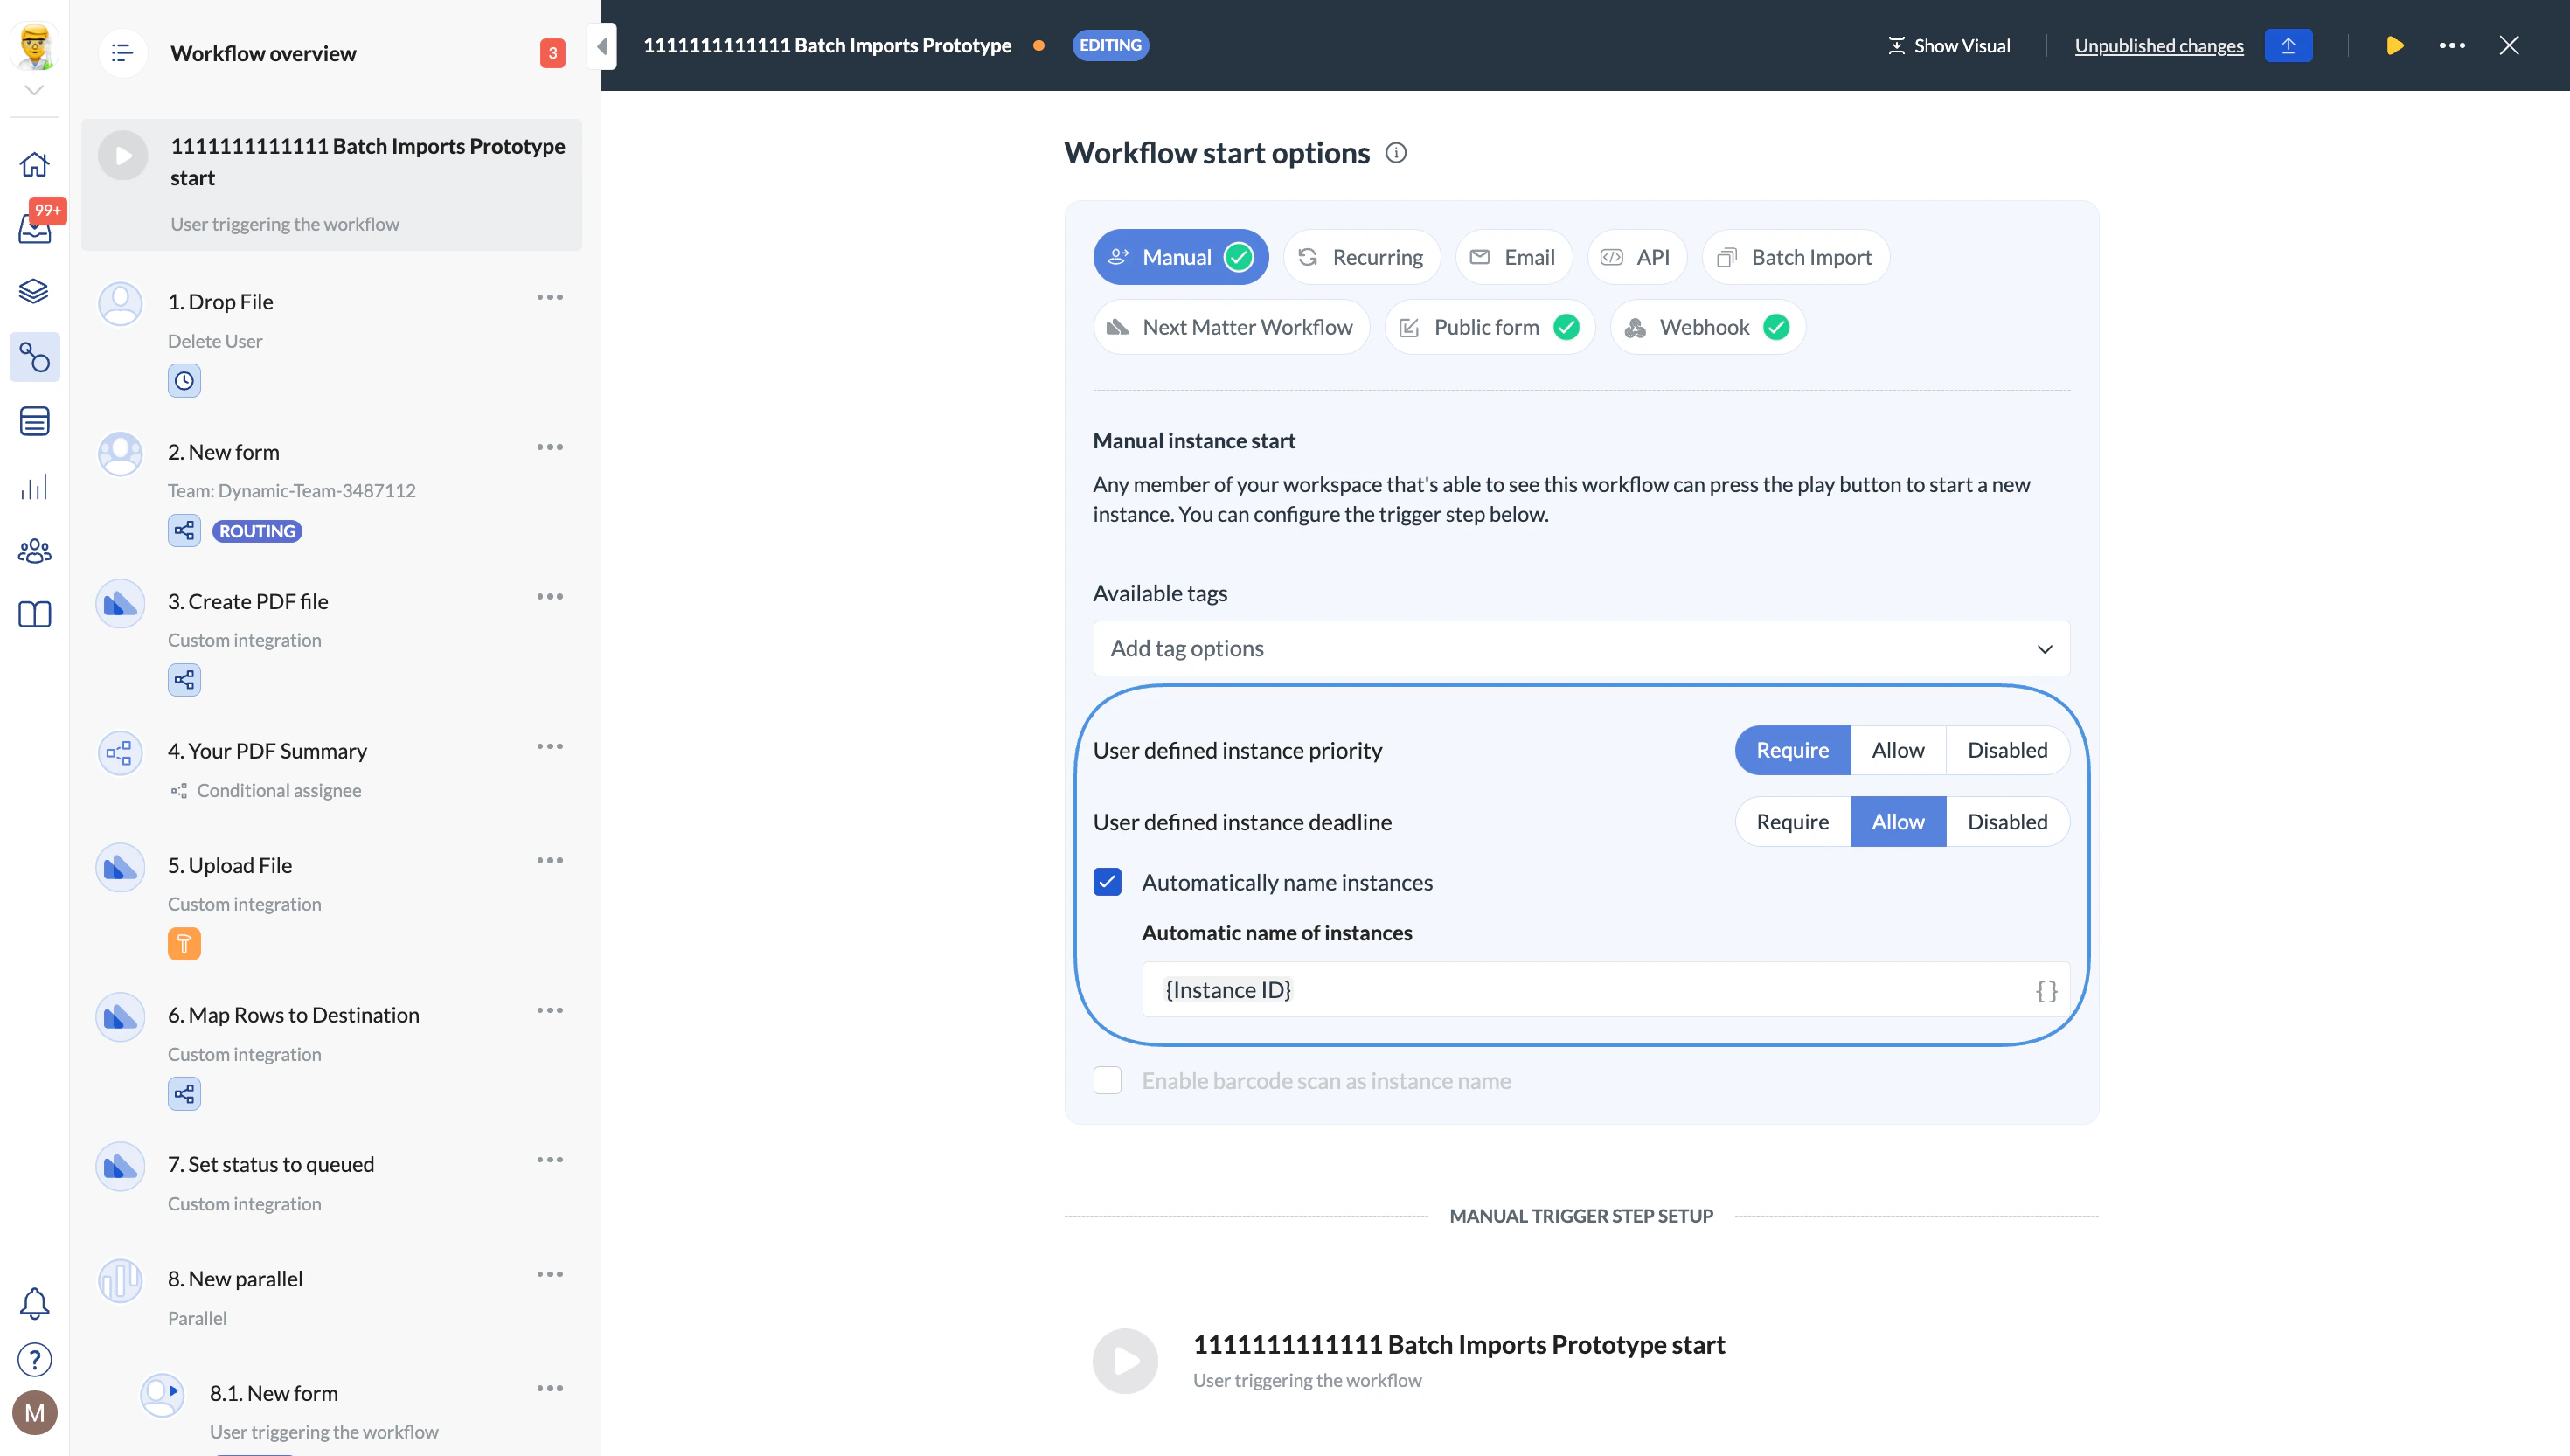The image size is (2570, 1456).
Task: Click the yellow play start-instance icon
Action: (2394, 45)
